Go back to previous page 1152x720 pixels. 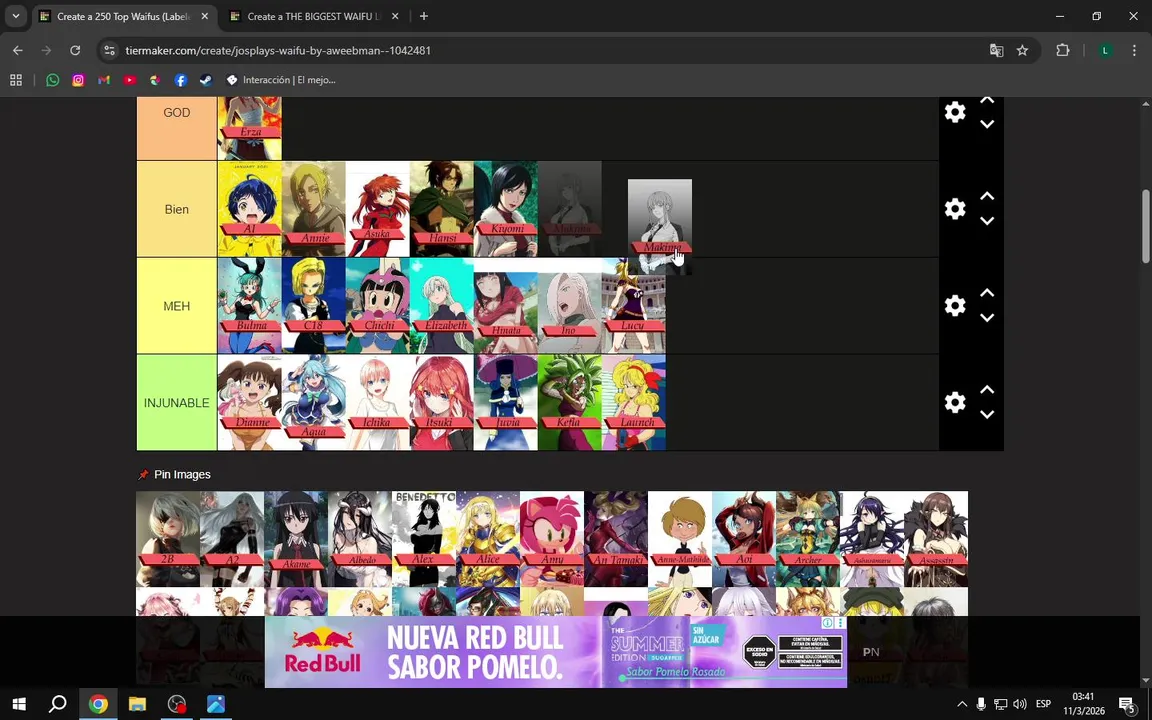18,51
